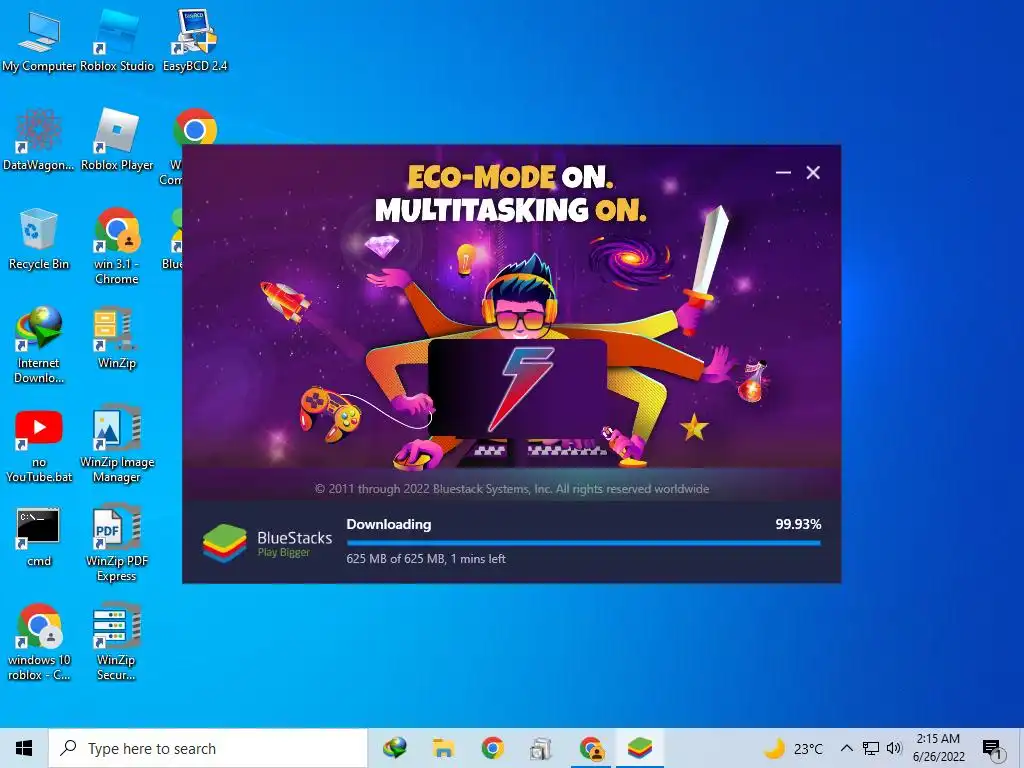Screen dimensions: 1024x768
Task: Open notification Action Center
Action: [992, 749]
